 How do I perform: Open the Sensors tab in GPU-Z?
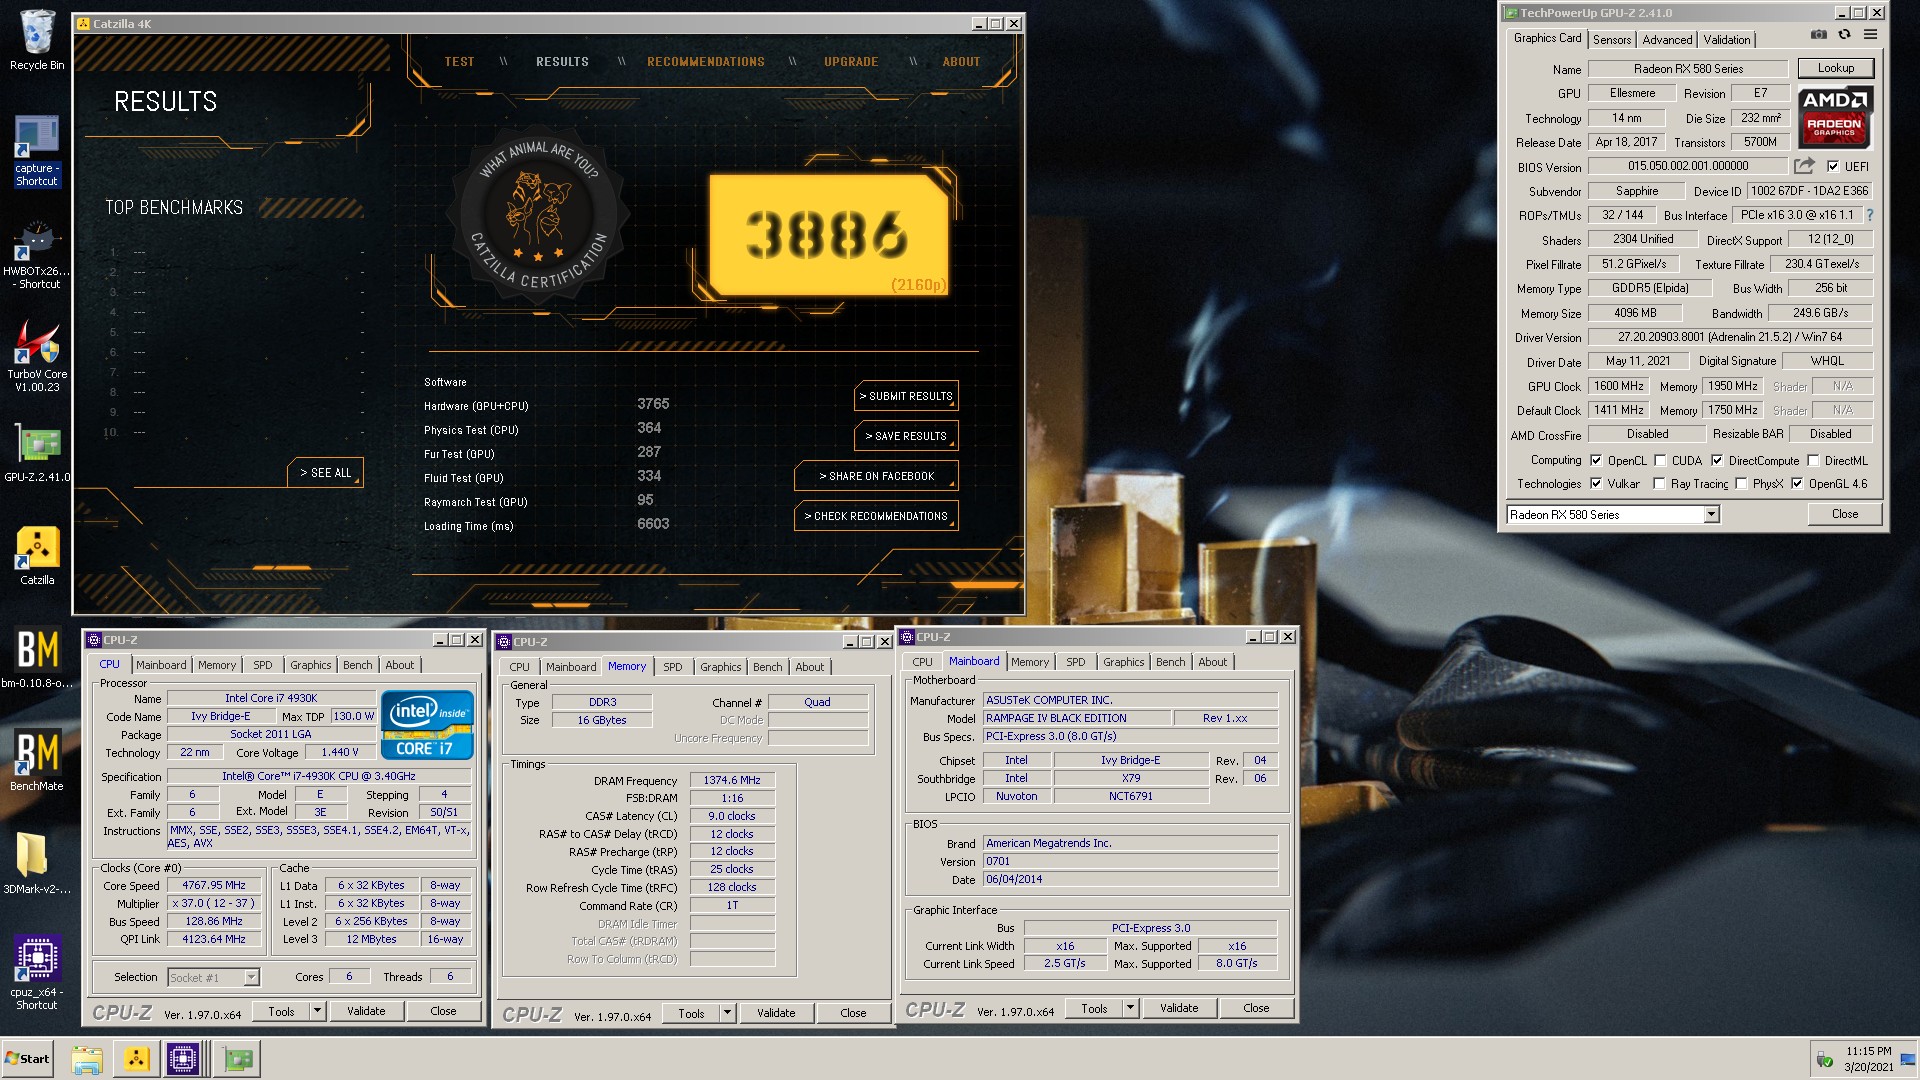(x=1612, y=40)
